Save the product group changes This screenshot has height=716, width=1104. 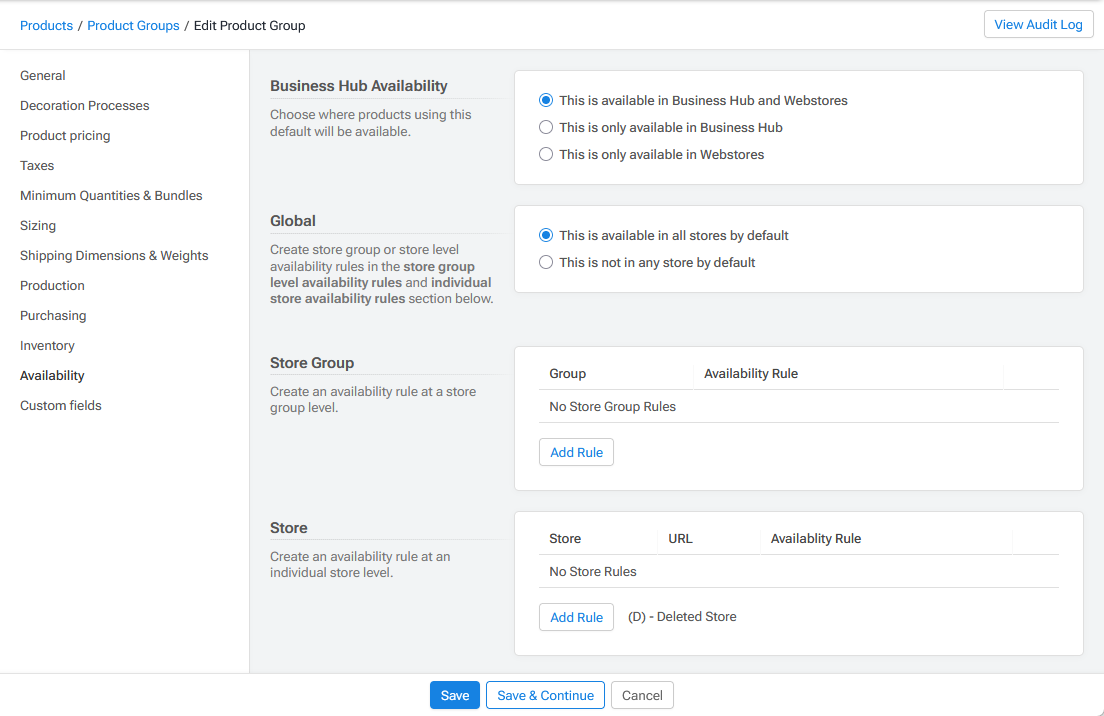pos(454,695)
